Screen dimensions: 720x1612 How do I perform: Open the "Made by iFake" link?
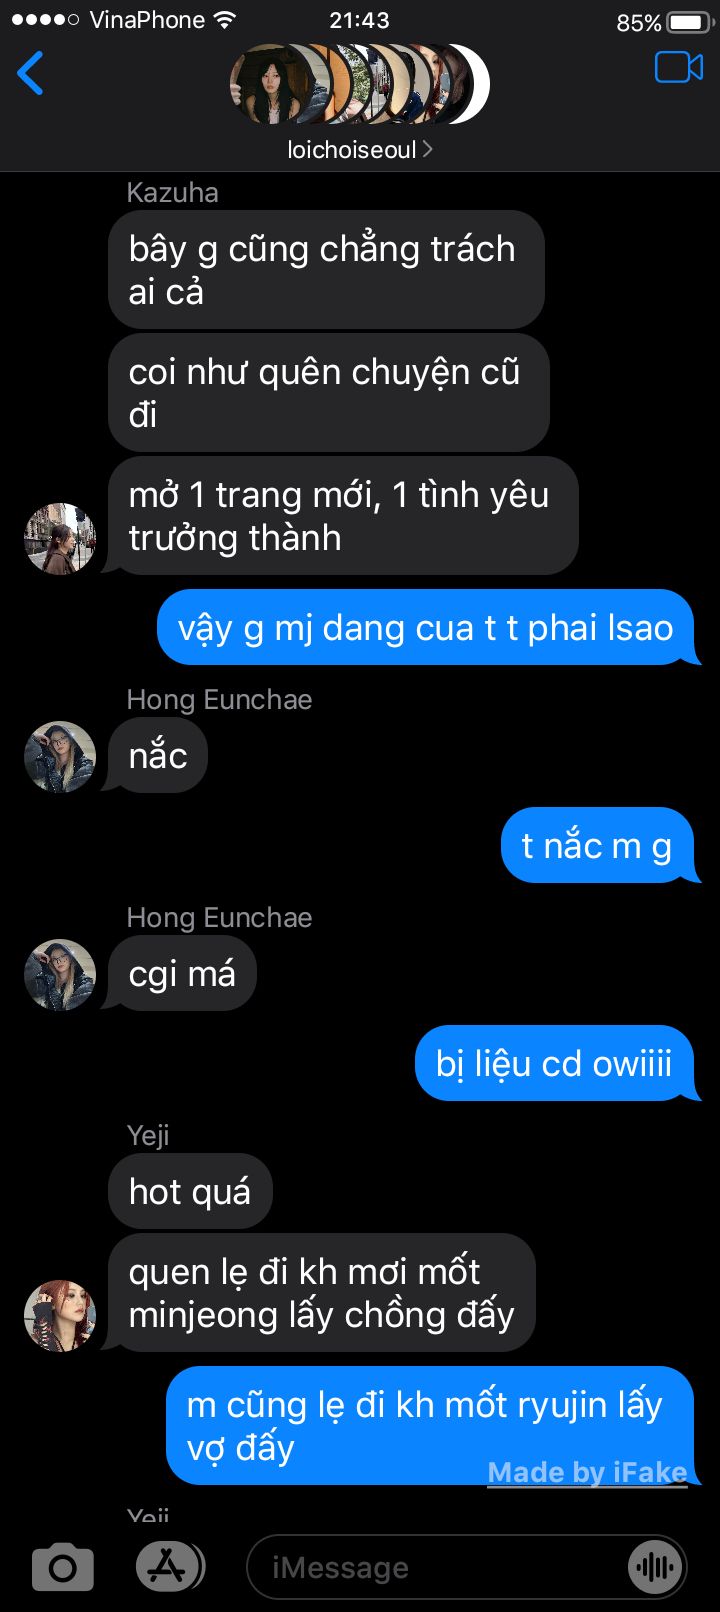tap(587, 1472)
